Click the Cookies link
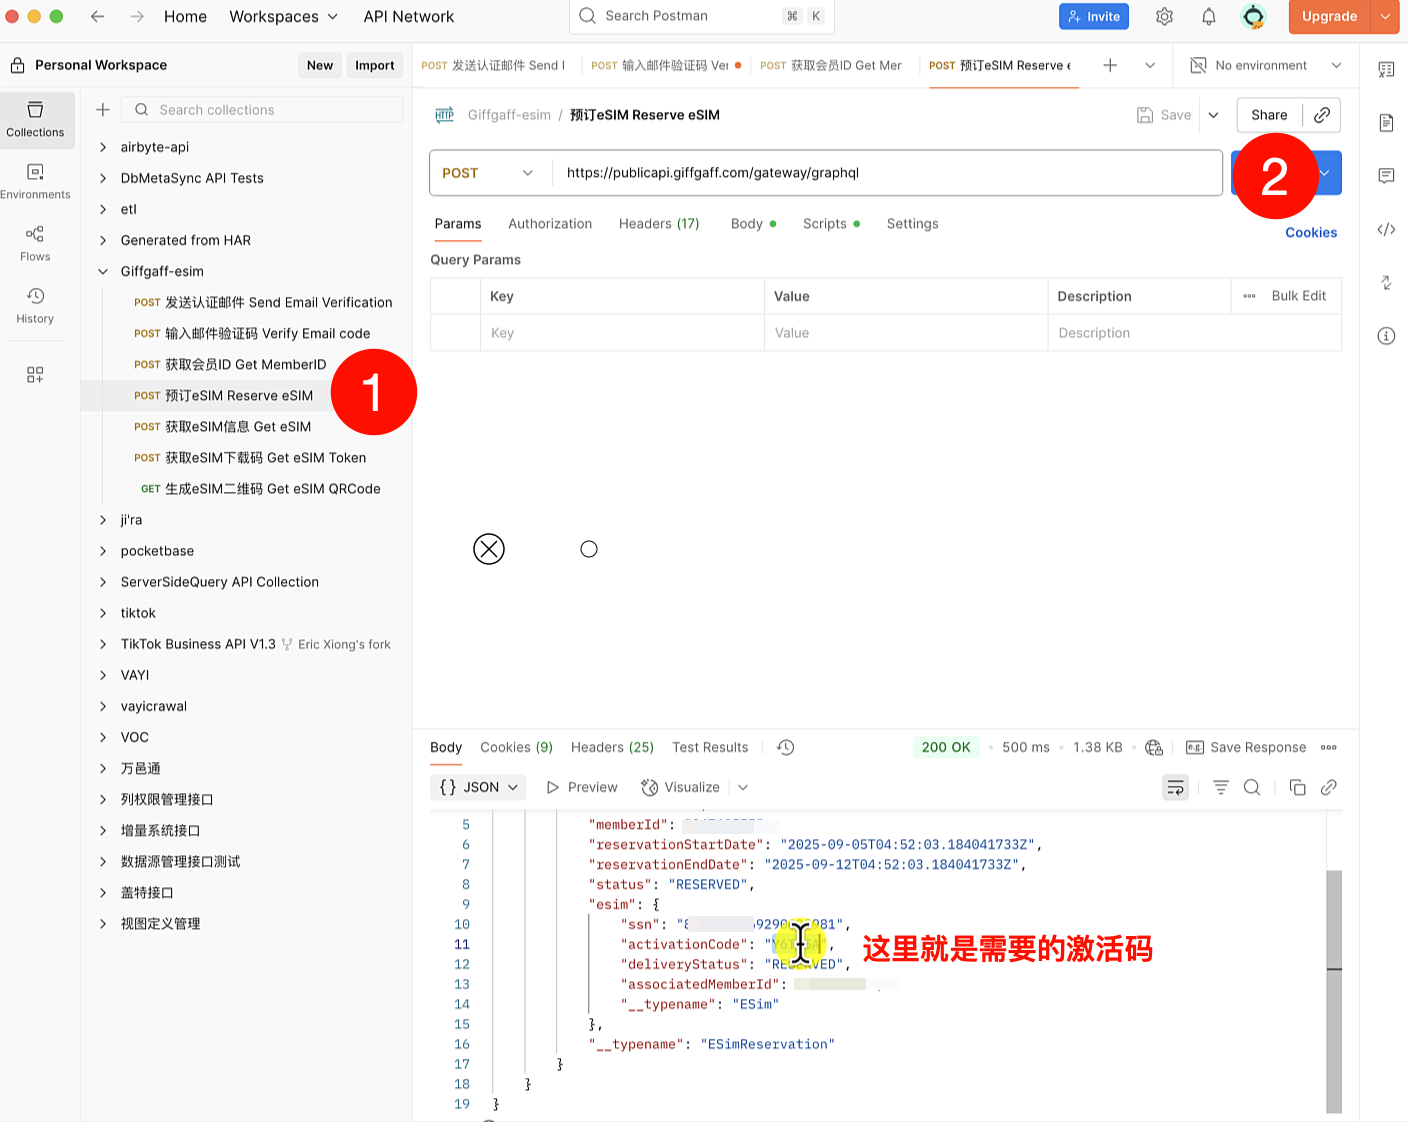 coord(1310,233)
